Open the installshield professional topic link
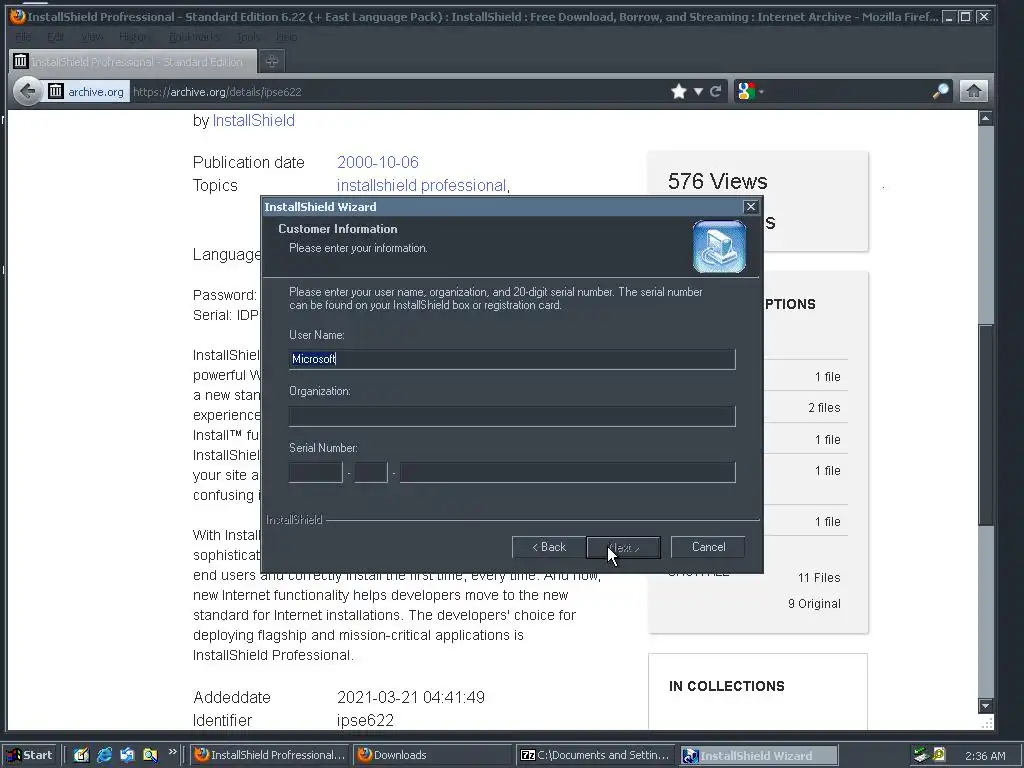Screen dimensions: 1024x768 [x=421, y=185]
